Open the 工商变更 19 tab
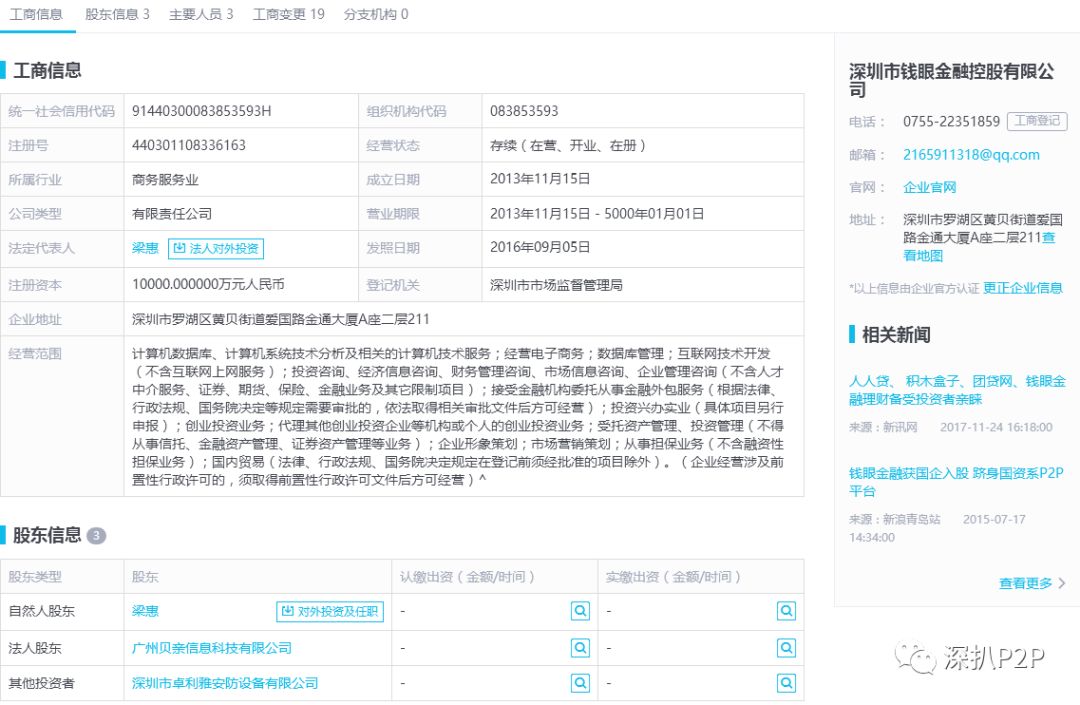 pos(289,14)
